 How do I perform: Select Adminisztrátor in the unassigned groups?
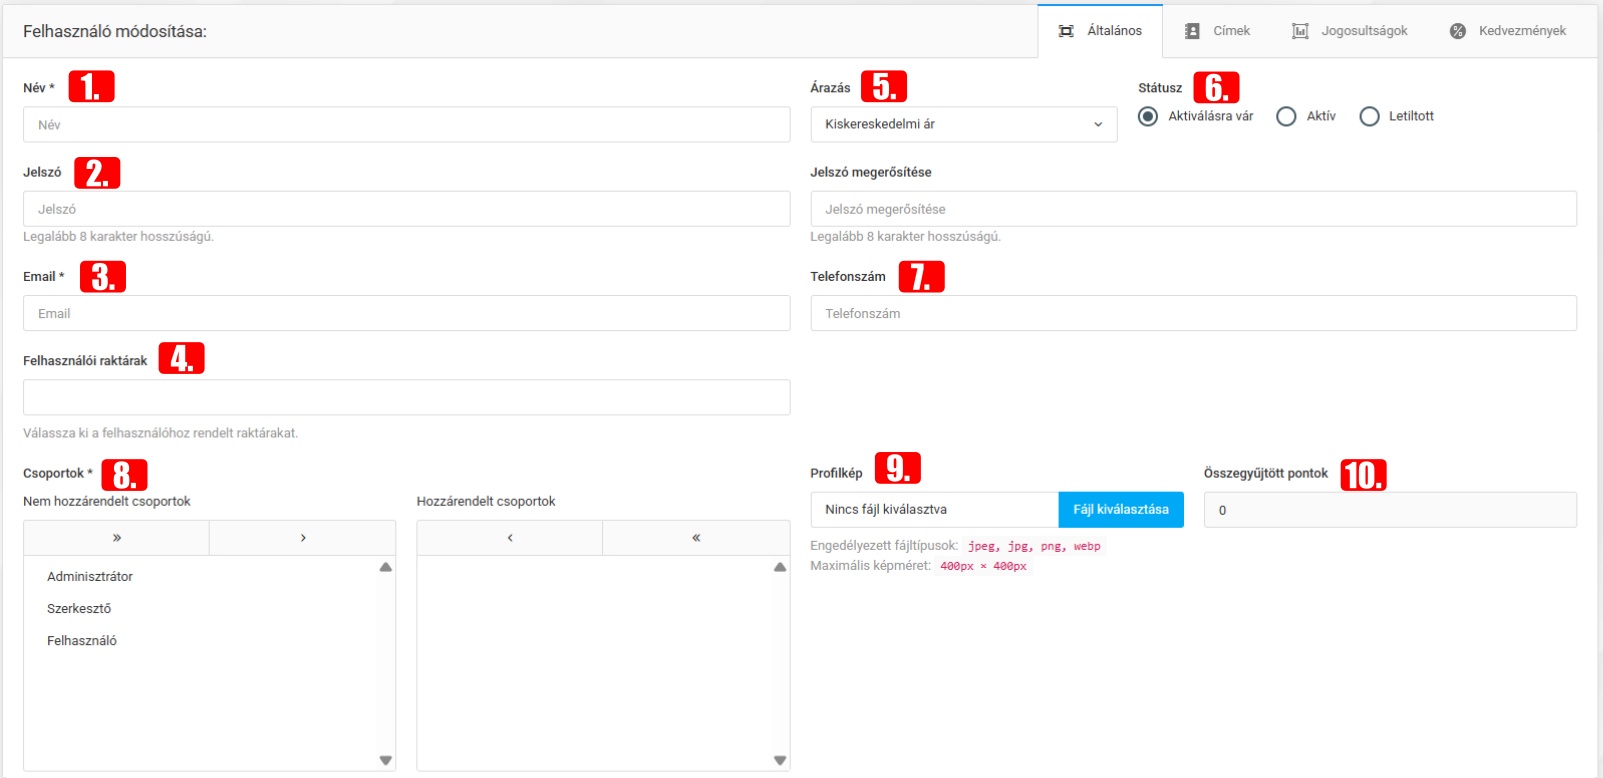(90, 576)
